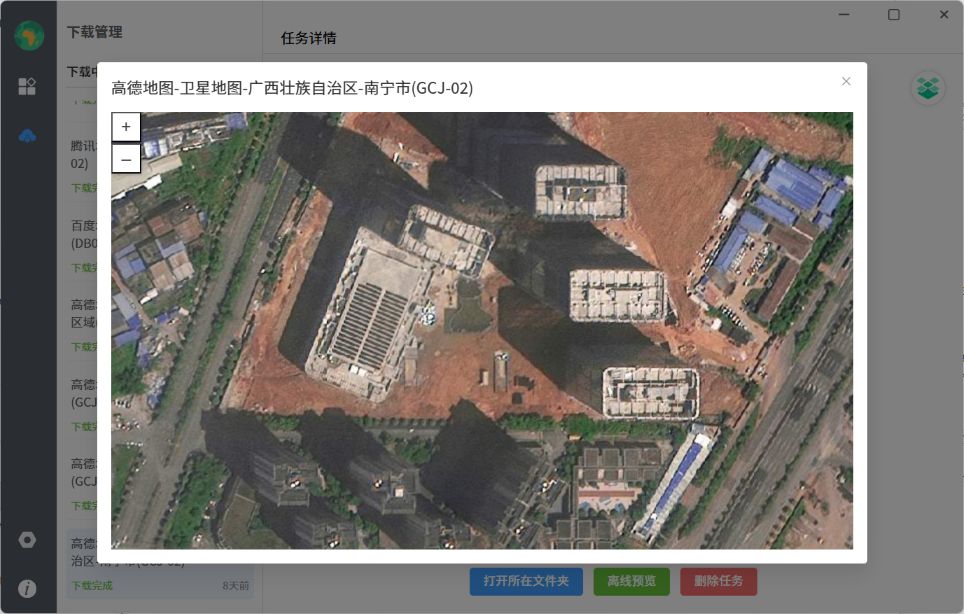964x614 pixels.
Task: Zoom in with the map plus button
Action: click(x=126, y=127)
